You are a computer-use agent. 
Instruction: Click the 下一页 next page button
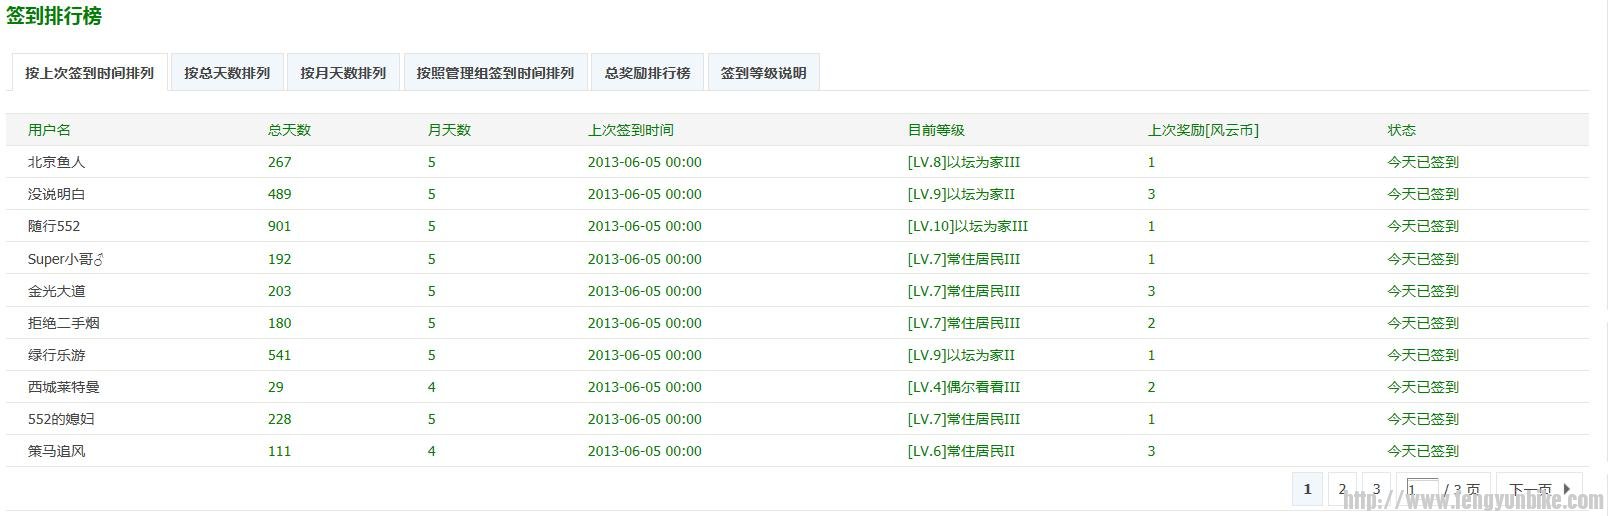pos(1538,489)
